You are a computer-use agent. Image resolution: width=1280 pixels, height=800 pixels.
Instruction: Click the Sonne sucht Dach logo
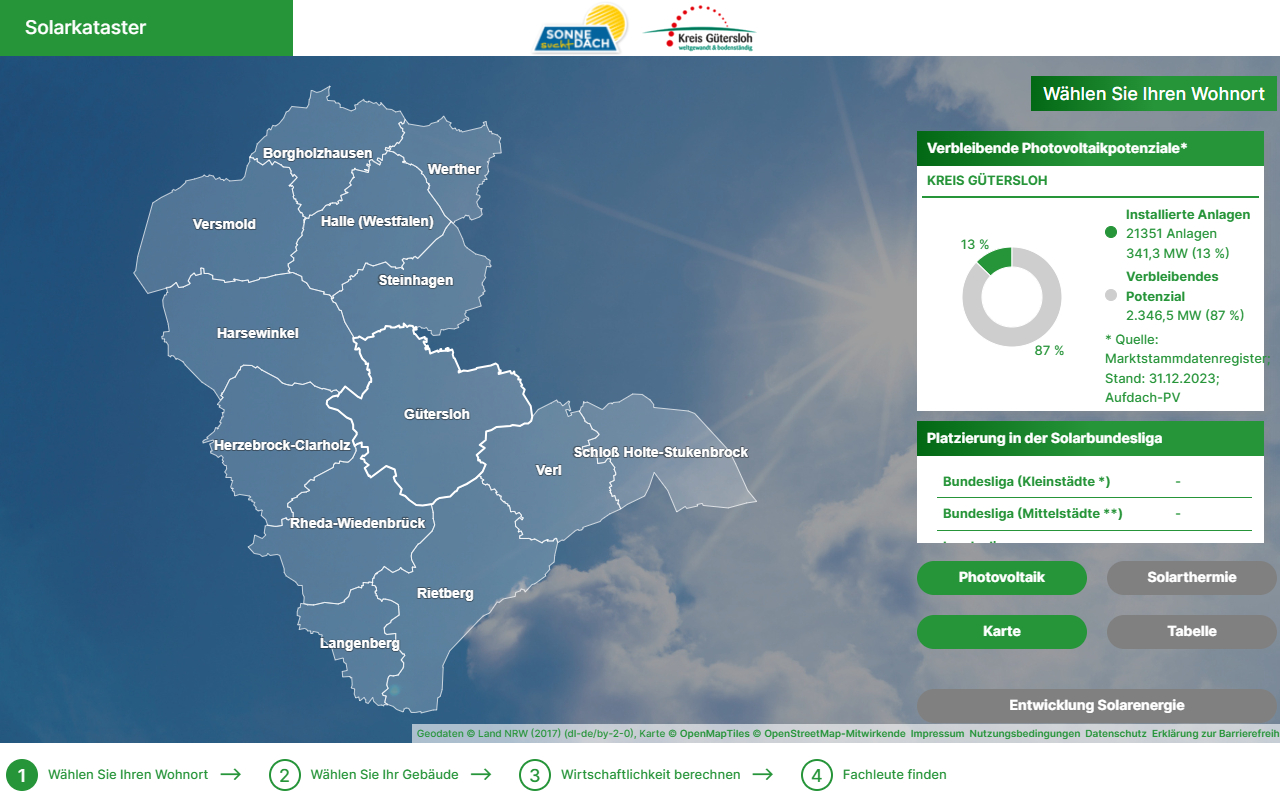point(580,28)
